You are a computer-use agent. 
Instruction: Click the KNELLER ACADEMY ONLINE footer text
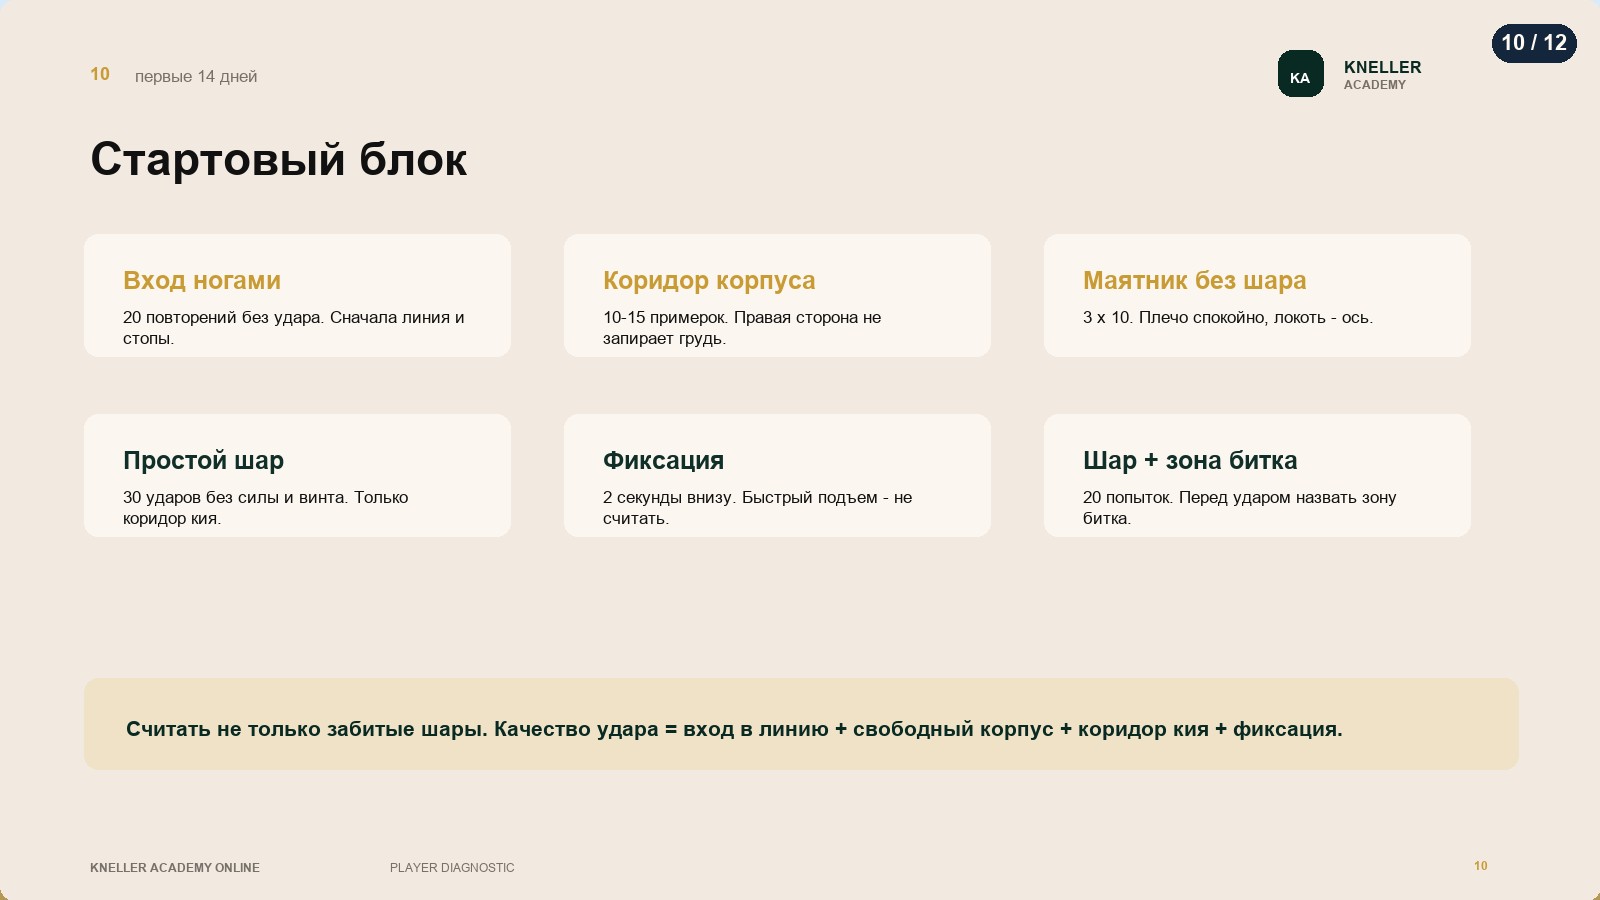pos(175,868)
